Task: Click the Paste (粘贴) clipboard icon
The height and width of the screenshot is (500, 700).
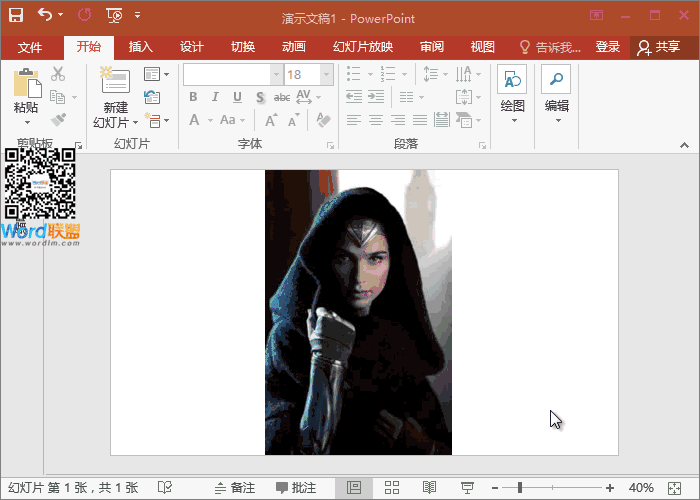Action: pyautogui.click(x=26, y=85)
